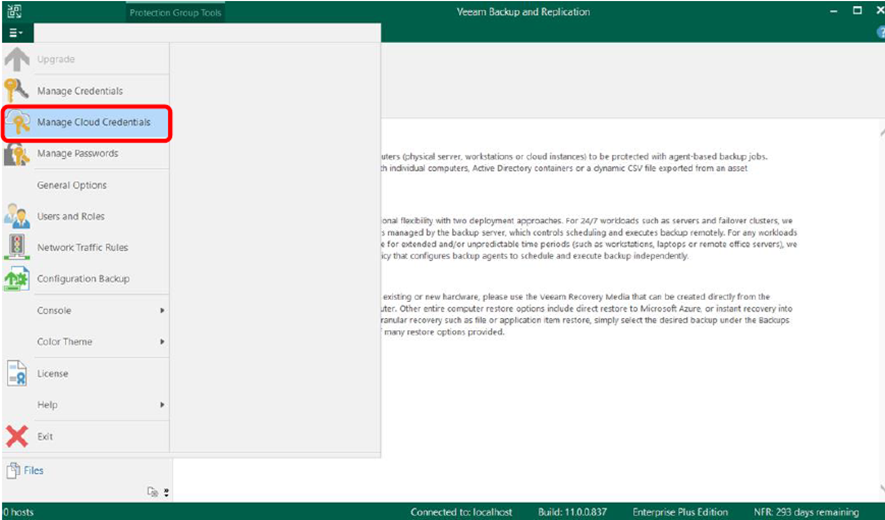The image size is (885, 520).
Task: Click 'Connected to: localhost' status text
Action: (x=462, y=512)
